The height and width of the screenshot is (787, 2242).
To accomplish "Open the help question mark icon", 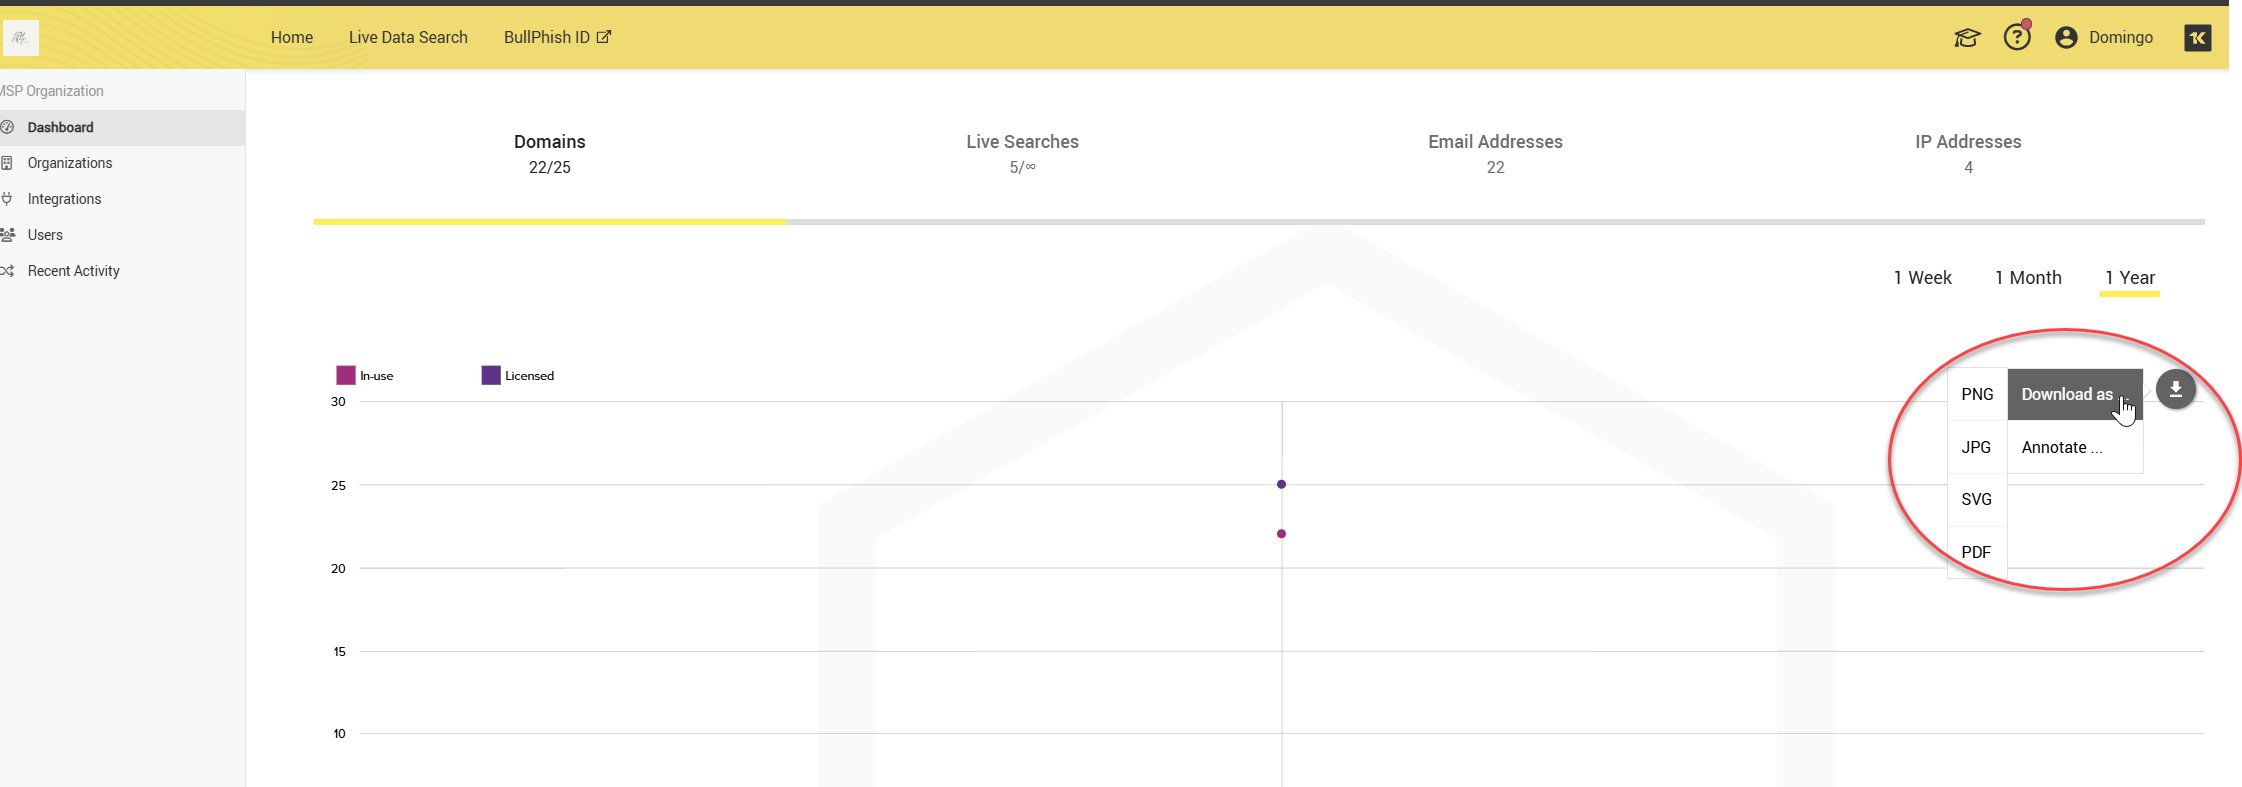I will [2017, 38].
